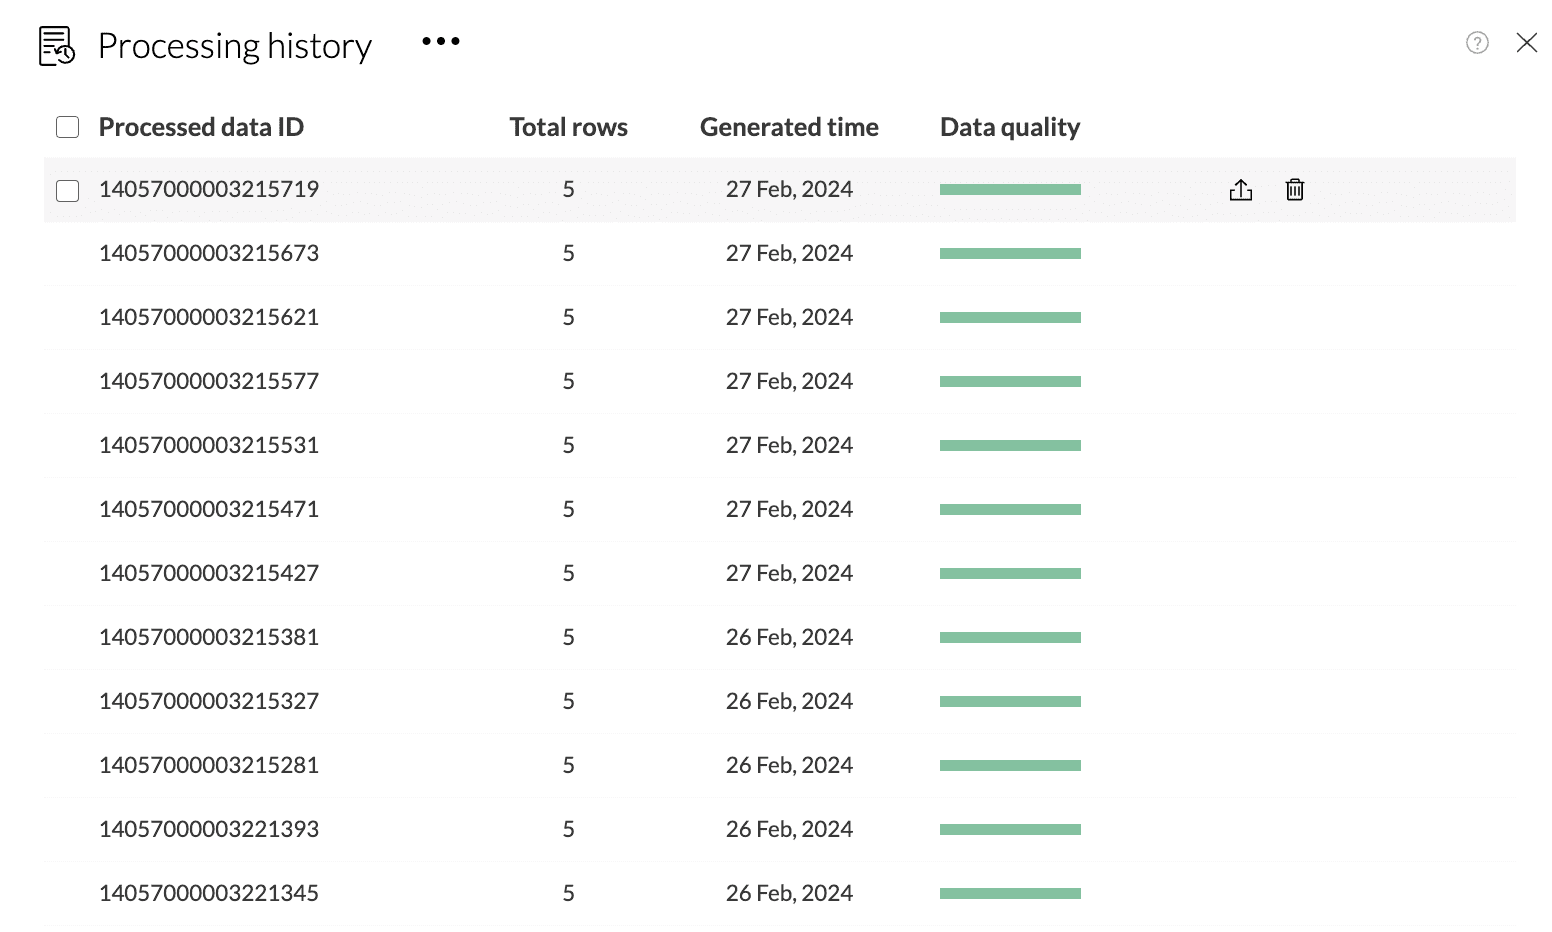
Task: Select processed data ID 14057000003215577
Action: (209, 382)
